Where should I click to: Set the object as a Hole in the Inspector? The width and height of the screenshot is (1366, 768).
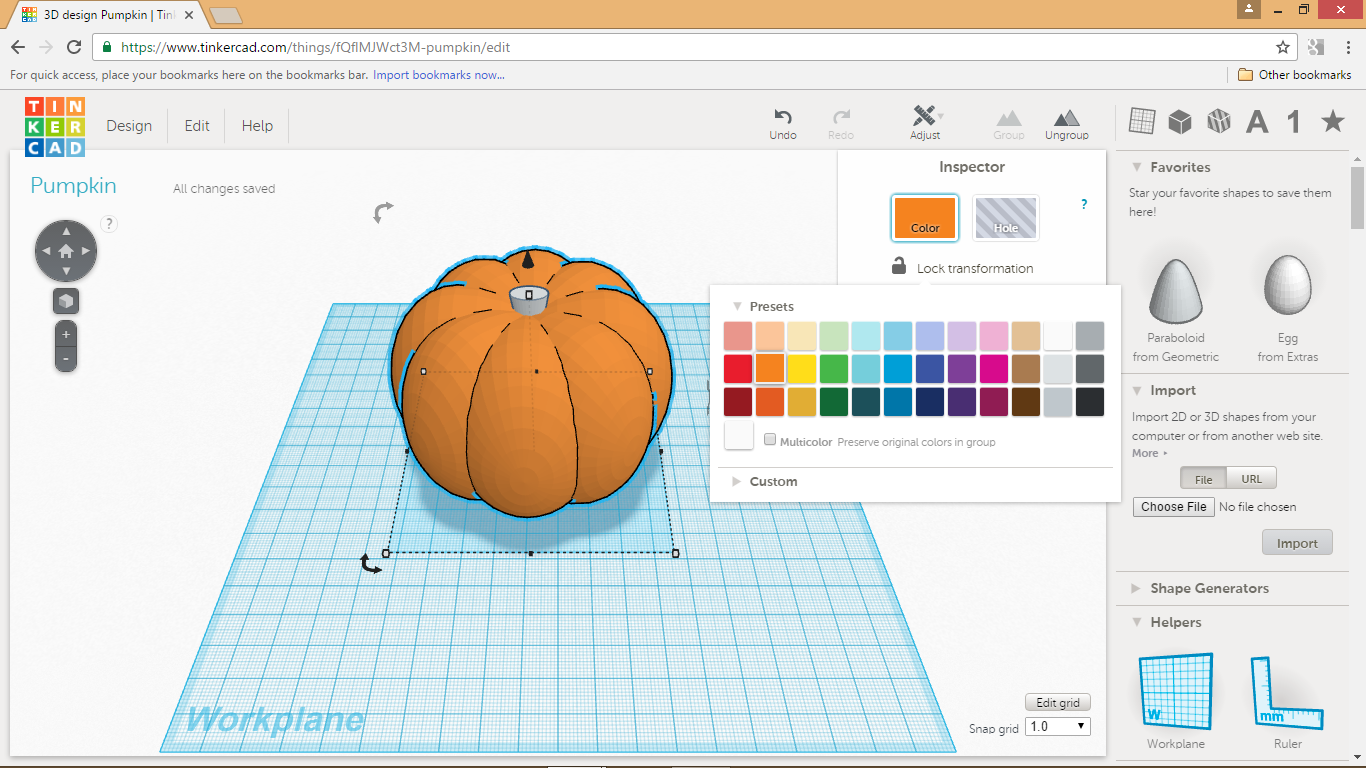coord(1006,217)
